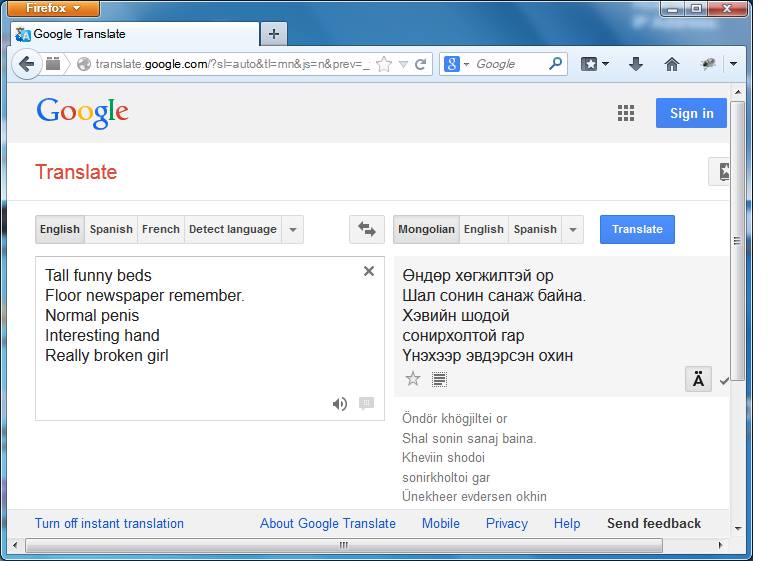The image size is (771, 561).
Task: Click the blue Translate button
Action: tap(637, 229)
